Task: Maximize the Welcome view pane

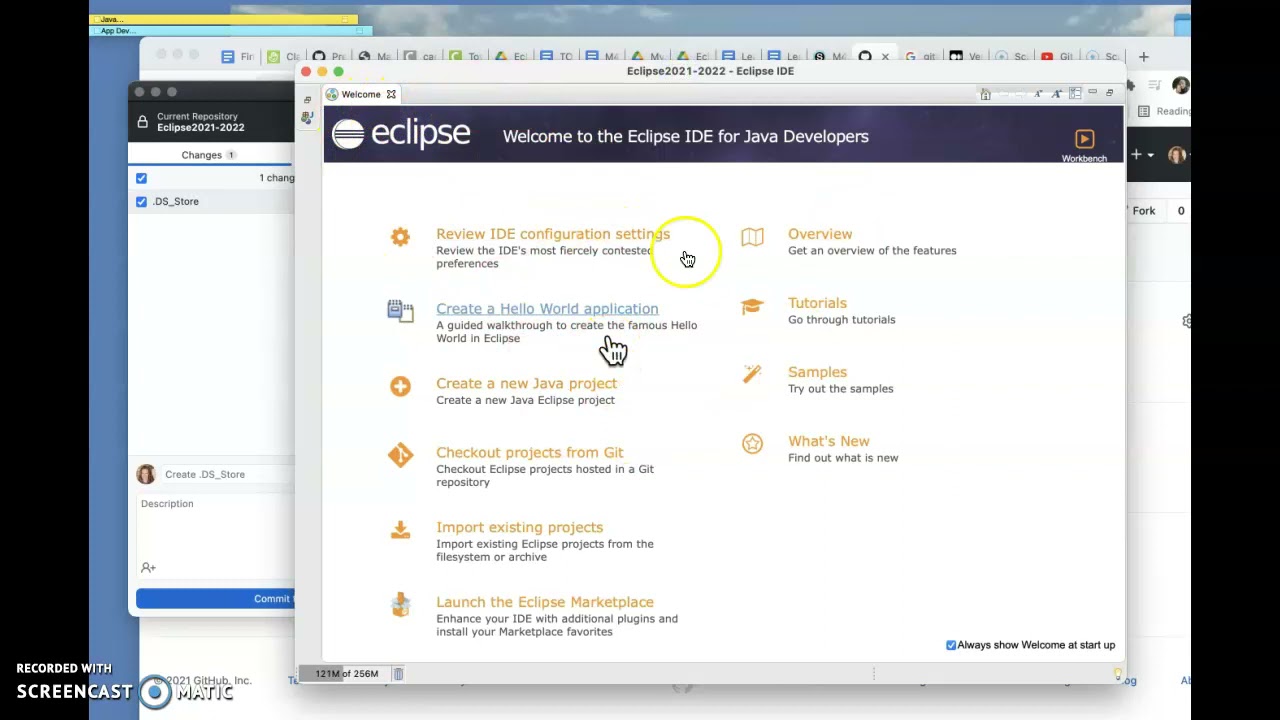Action: (x=1109, y=93)
